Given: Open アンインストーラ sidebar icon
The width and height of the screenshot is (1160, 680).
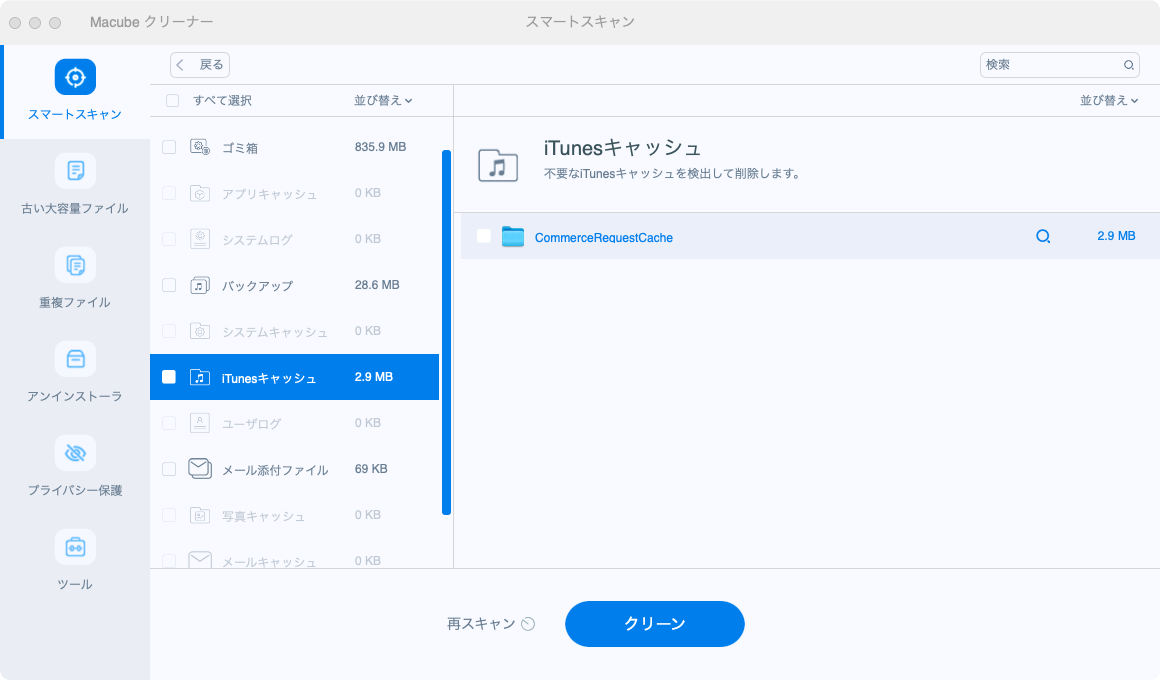Looking at the screenshot, I should [75, 359].
